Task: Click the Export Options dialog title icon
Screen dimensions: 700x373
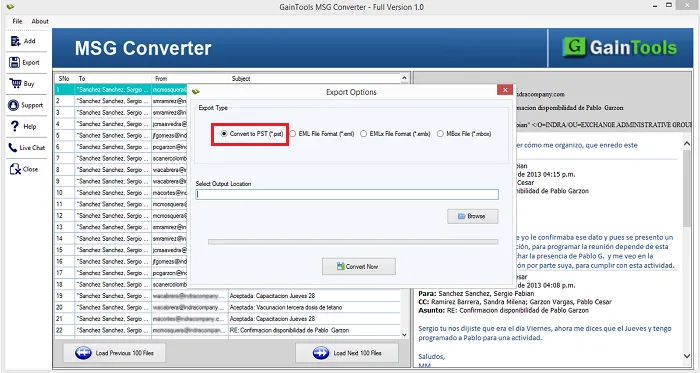Action: click(x=196, y=92)
